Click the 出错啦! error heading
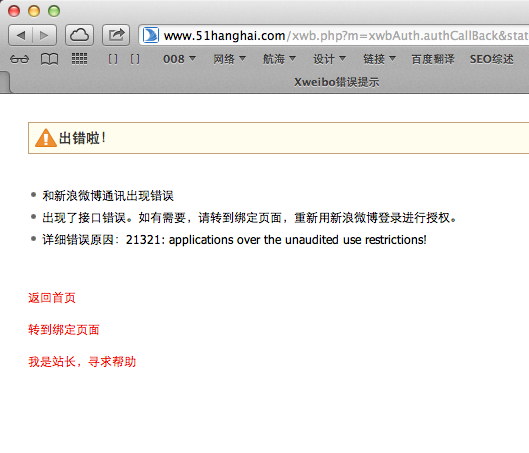529x453 pixels. click(82, 138)
